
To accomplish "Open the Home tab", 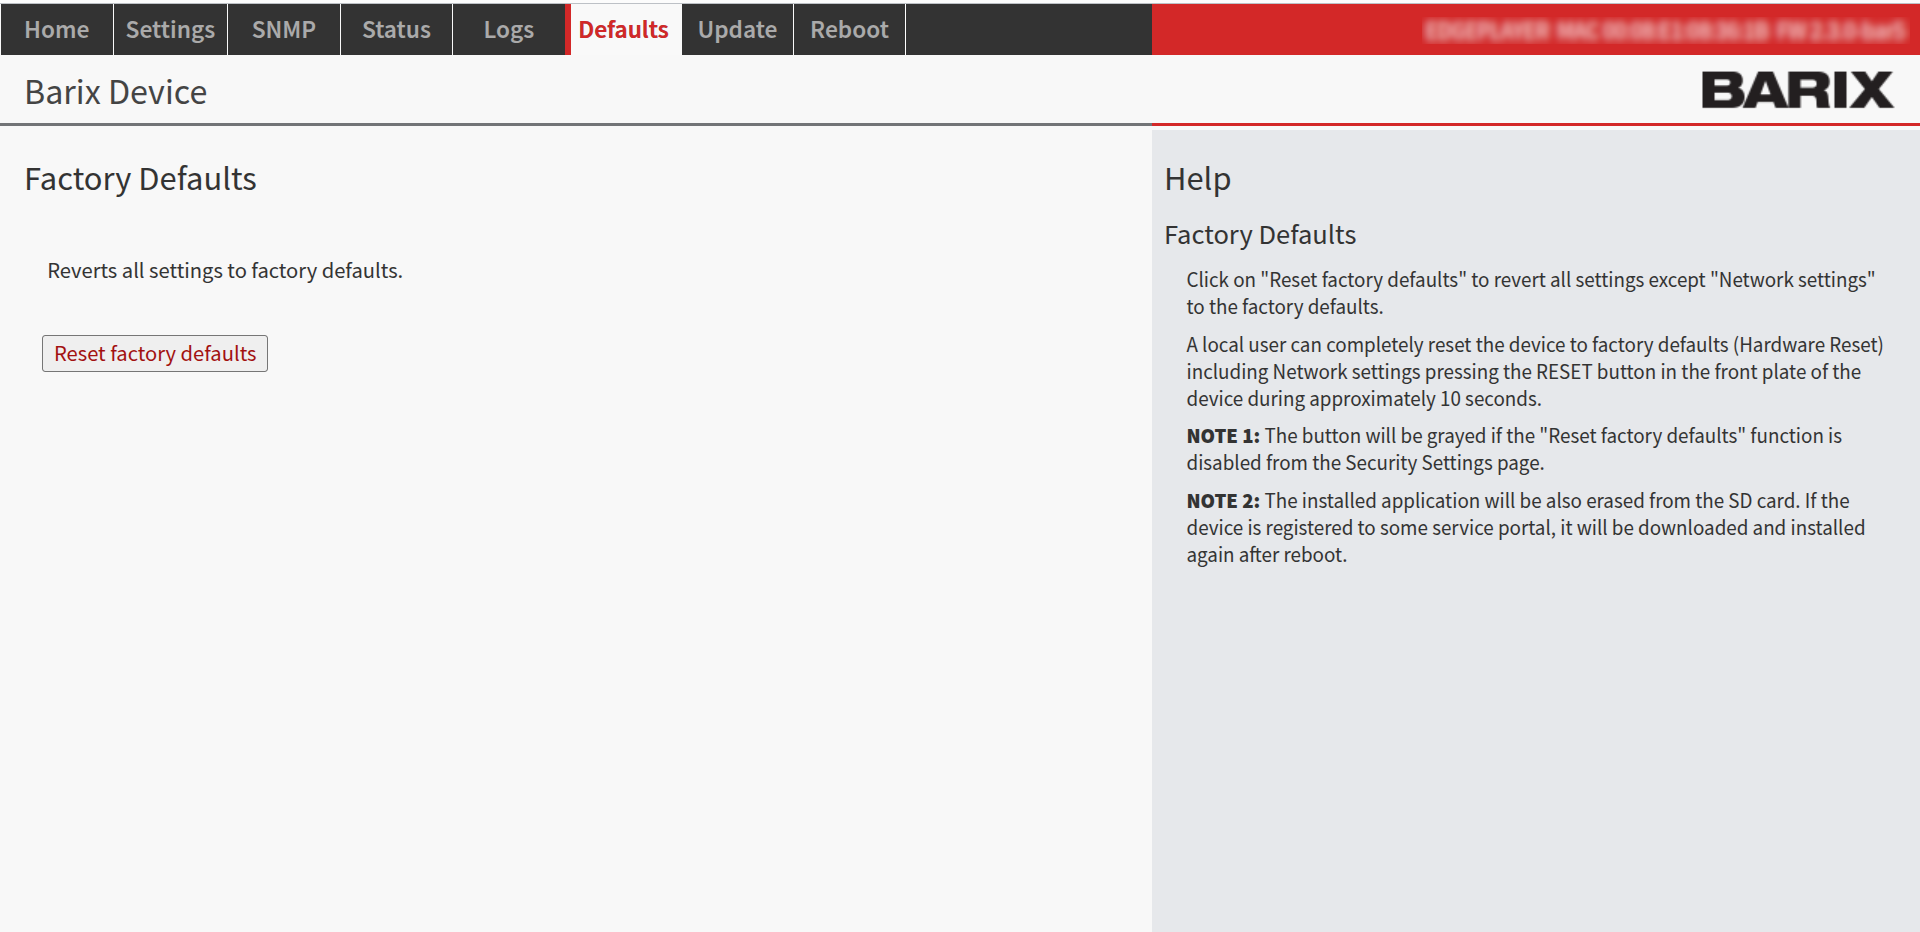I will tap(57, 30).
